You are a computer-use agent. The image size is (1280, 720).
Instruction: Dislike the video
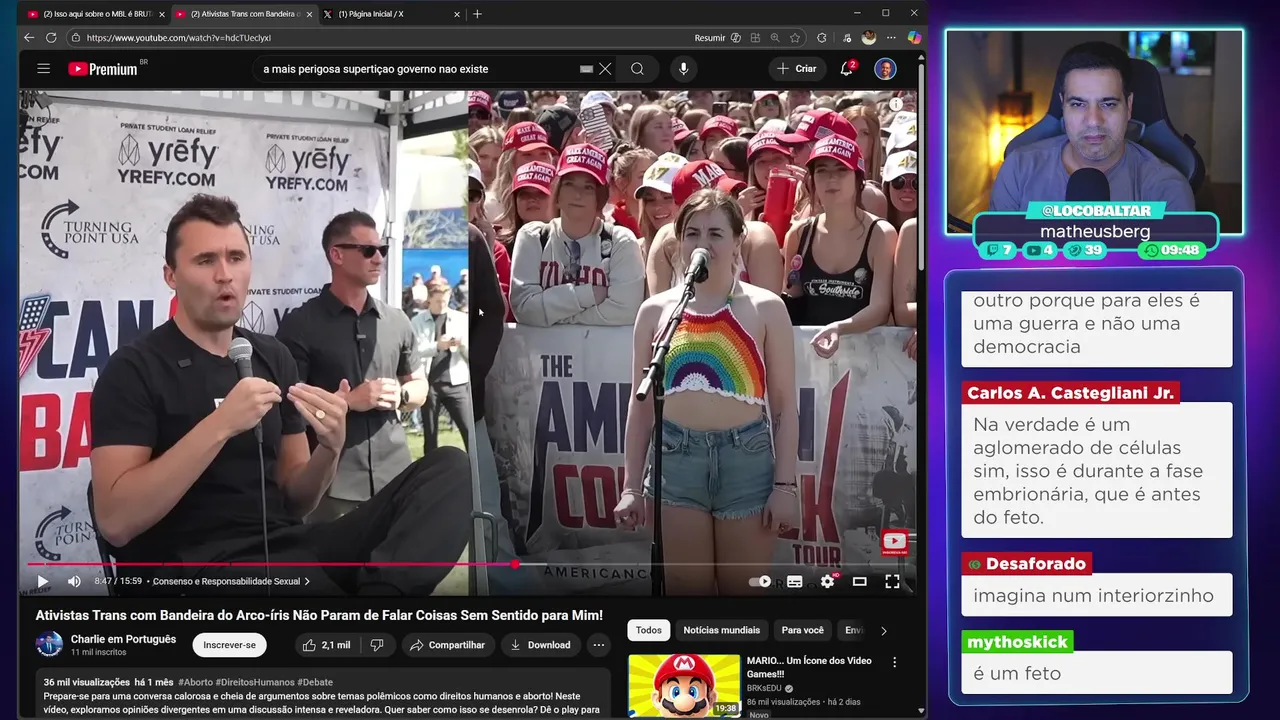pyautogui.click(x=377, y=645)
